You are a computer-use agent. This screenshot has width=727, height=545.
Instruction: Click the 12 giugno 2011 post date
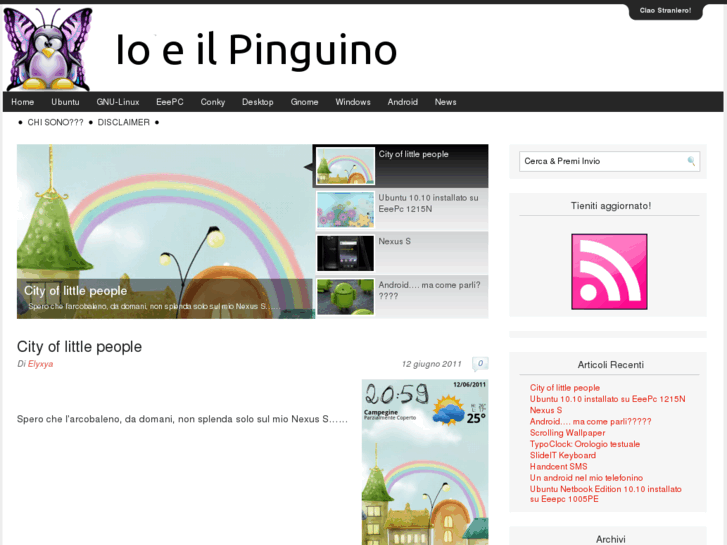[432, 364]
